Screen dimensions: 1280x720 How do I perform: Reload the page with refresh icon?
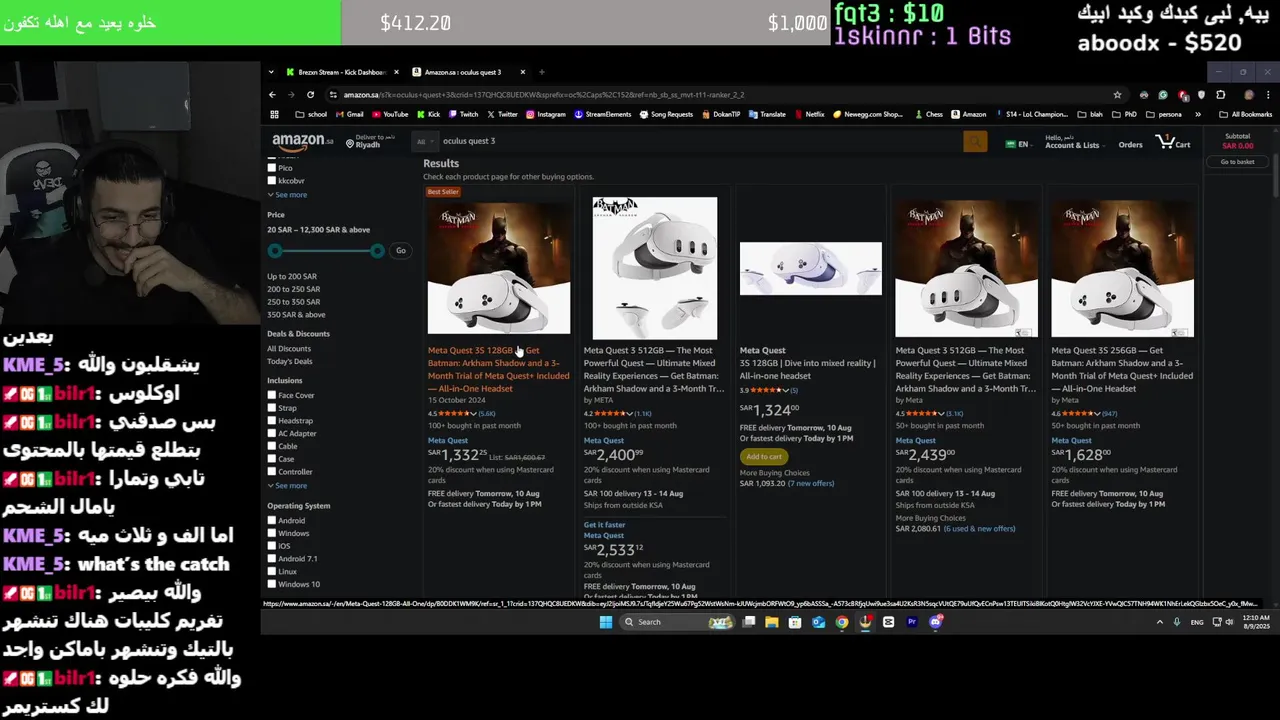(x=310, y=95)
